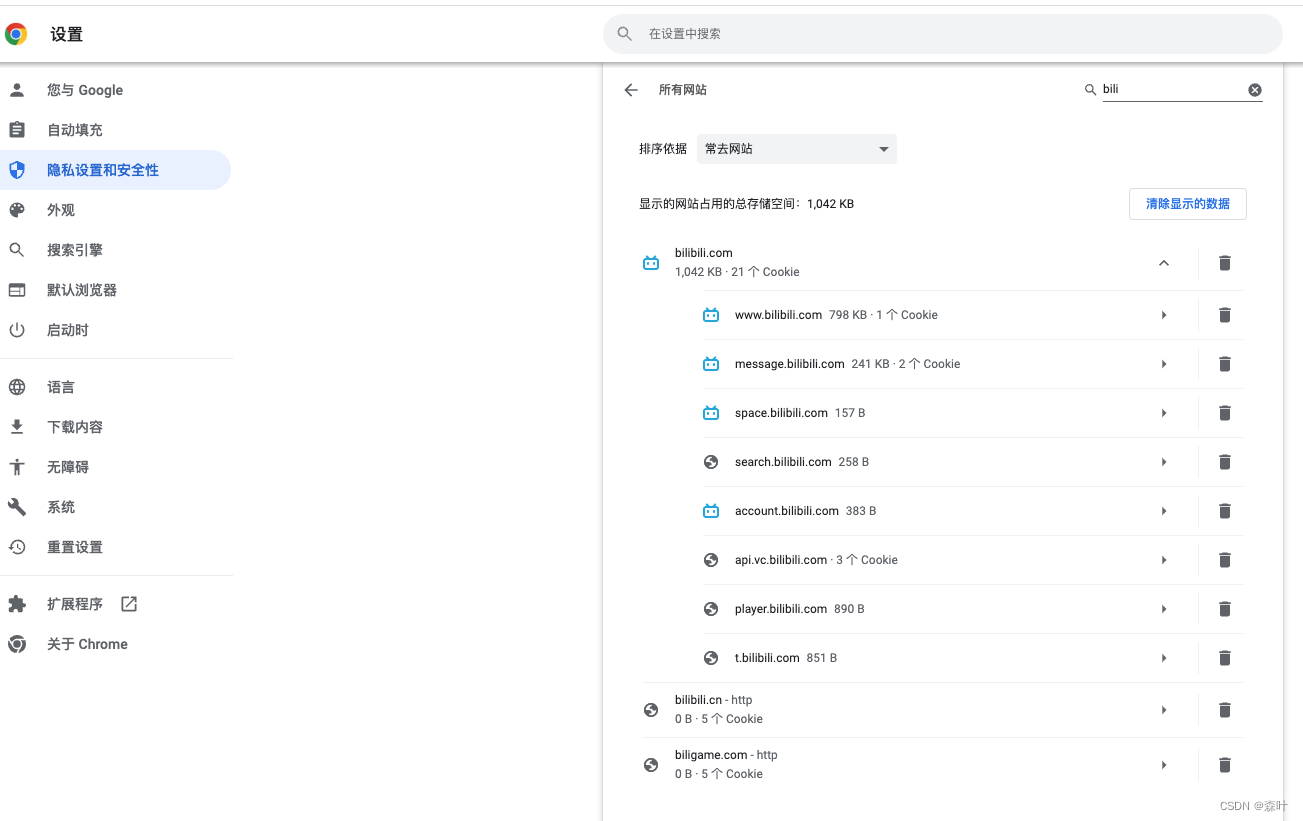Expand account.bilibili.com row arrow
The height and width of the screenshot is (821, 1303).
click(1164, 511)
